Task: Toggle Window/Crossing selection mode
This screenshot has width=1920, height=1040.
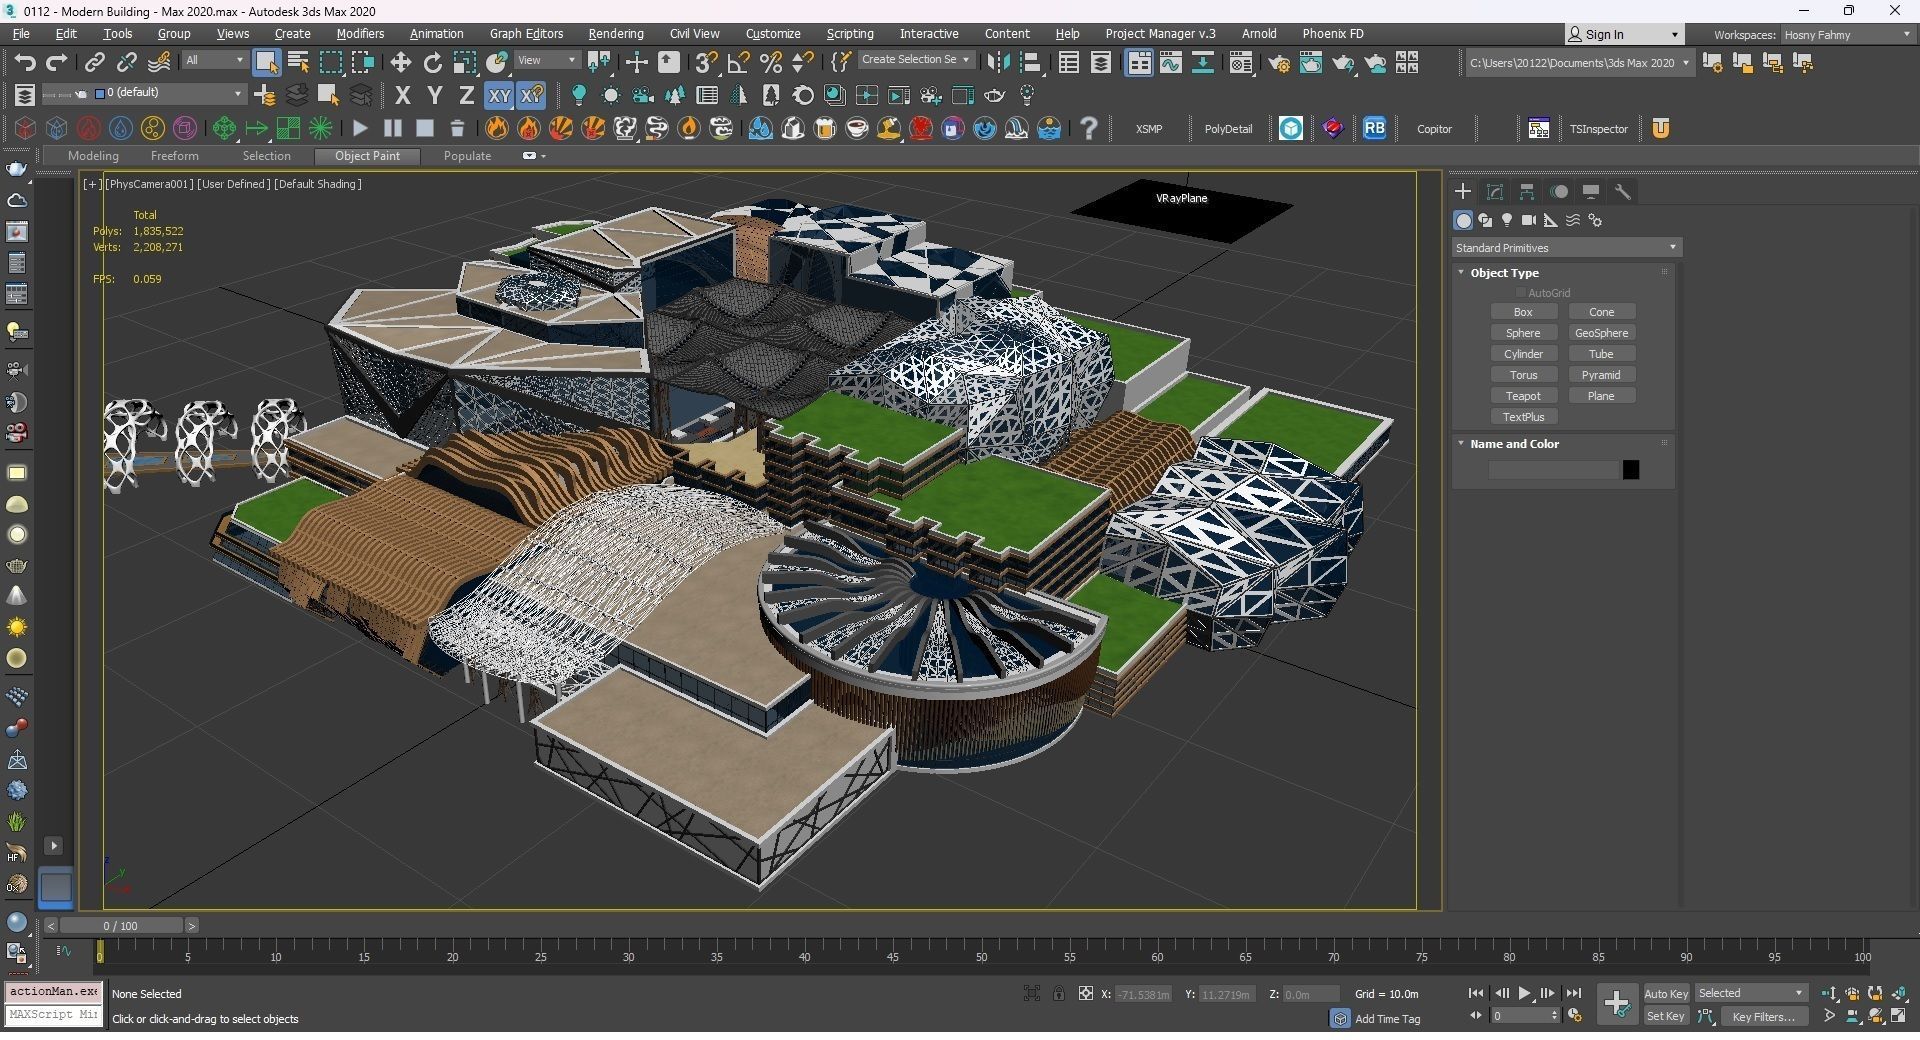Action: pyautogui.click(x=363, y=63)
